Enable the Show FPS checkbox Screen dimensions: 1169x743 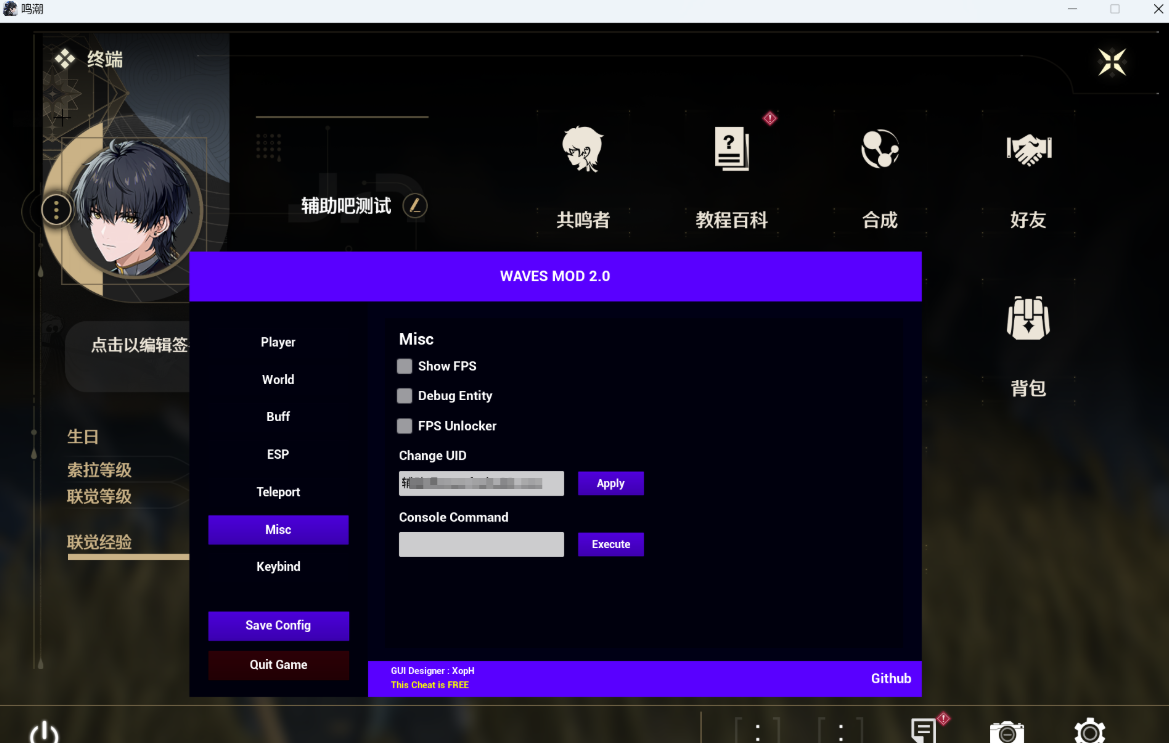[404, 366]
